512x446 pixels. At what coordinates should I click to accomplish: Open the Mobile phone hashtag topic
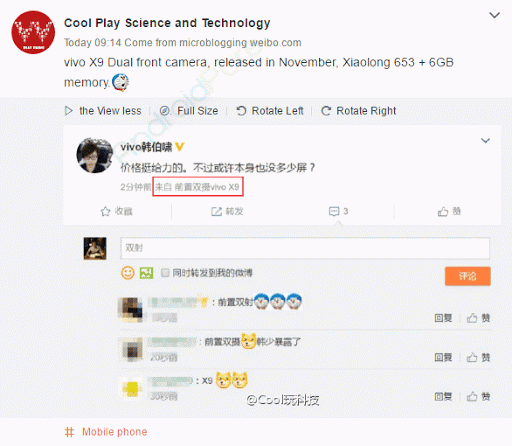106,432
